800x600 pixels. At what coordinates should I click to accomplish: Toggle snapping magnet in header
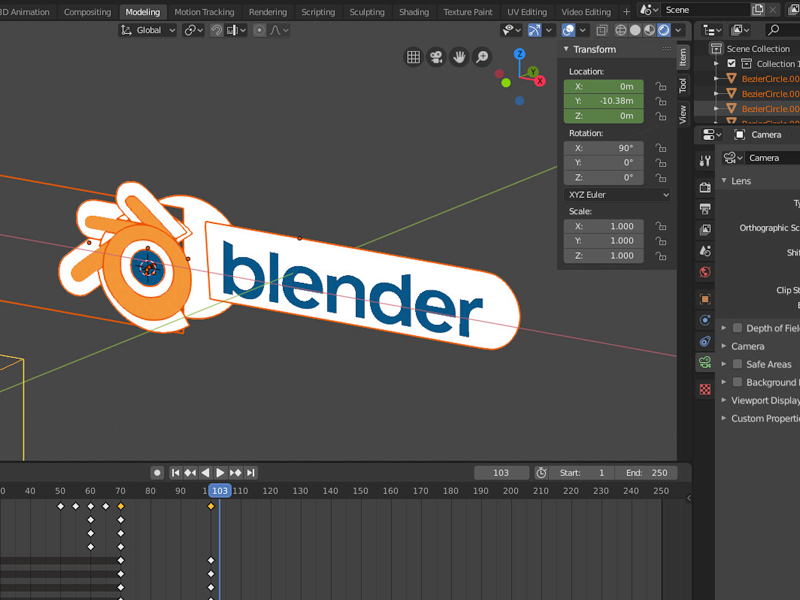point(216,30)
